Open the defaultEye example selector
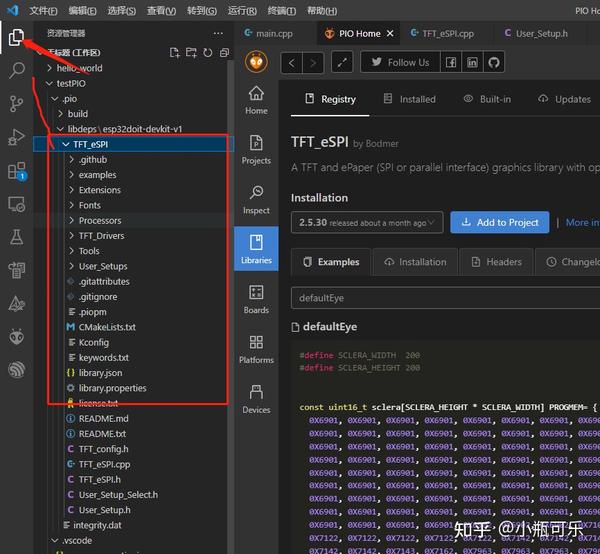This screenshot has height=554, width=600. point(445,298)
